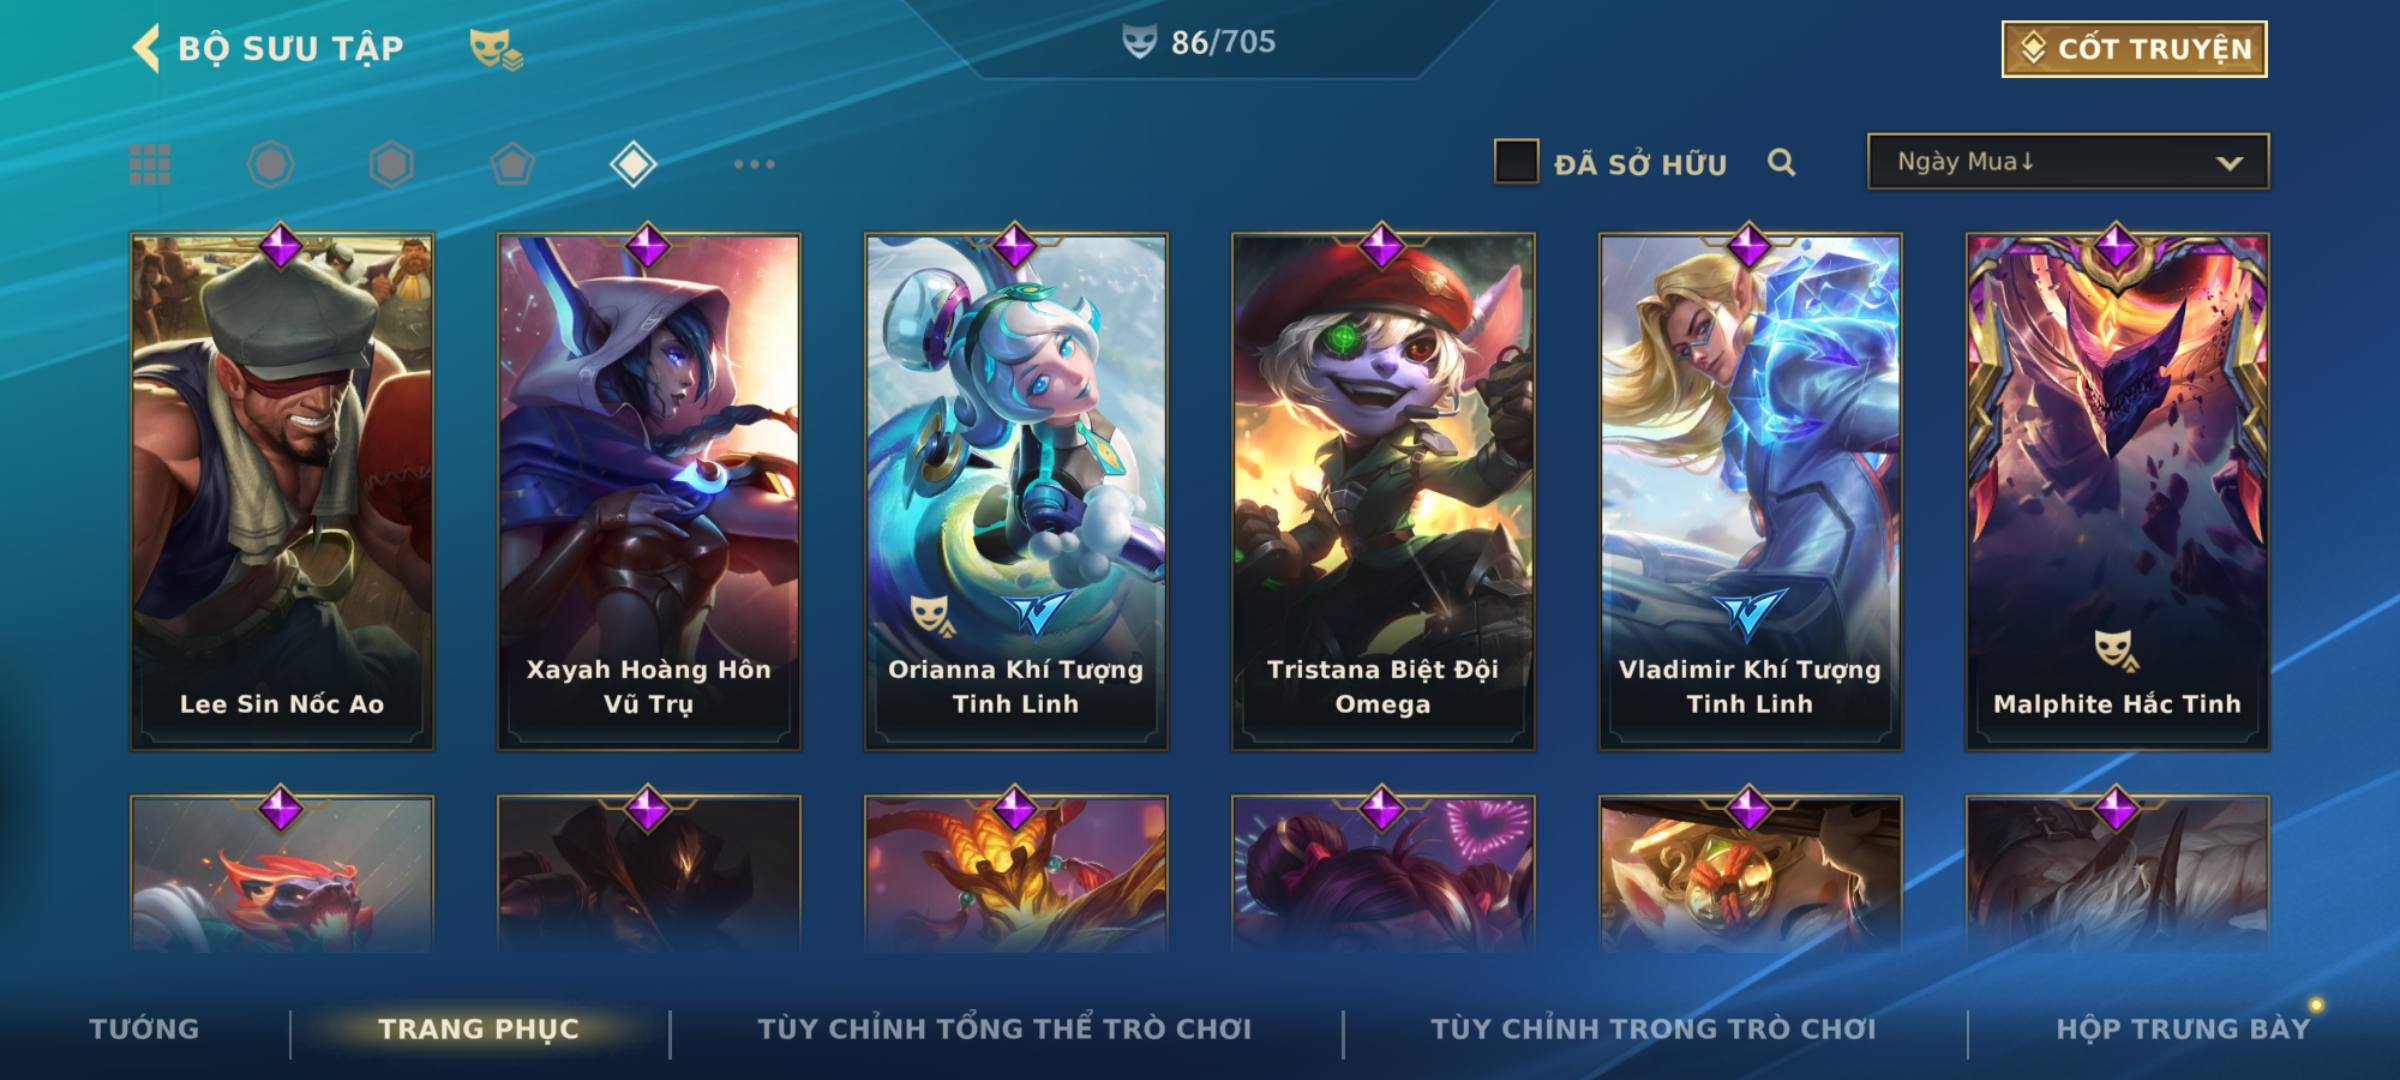Select the all-skins grid filter icon
The height and width of the screenshot is (1080, 2400).
[150, 164]
